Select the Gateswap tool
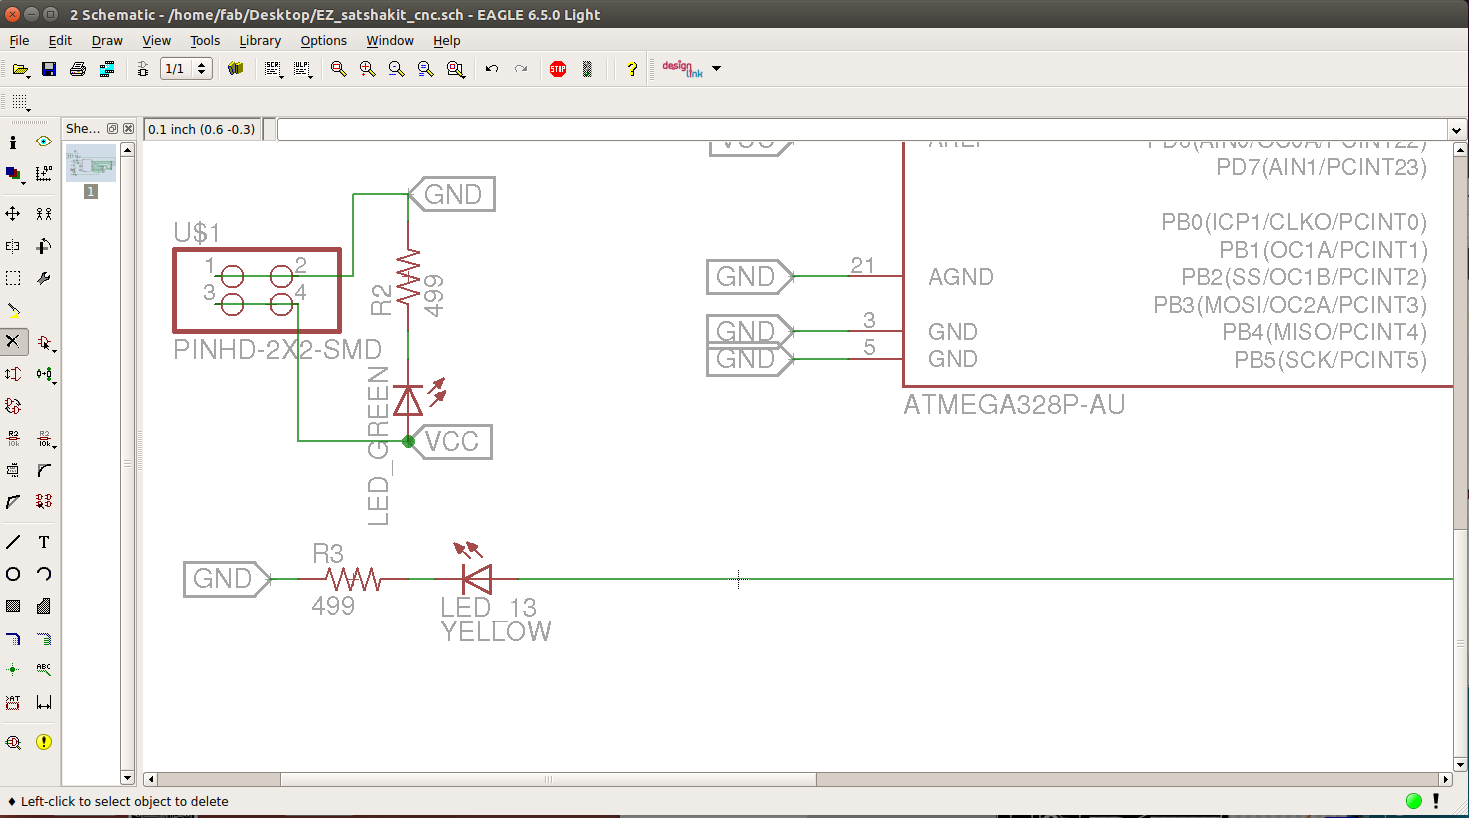Image resolution: width=1469 pixels, height=818 pixels. click(x=13, y=406)
